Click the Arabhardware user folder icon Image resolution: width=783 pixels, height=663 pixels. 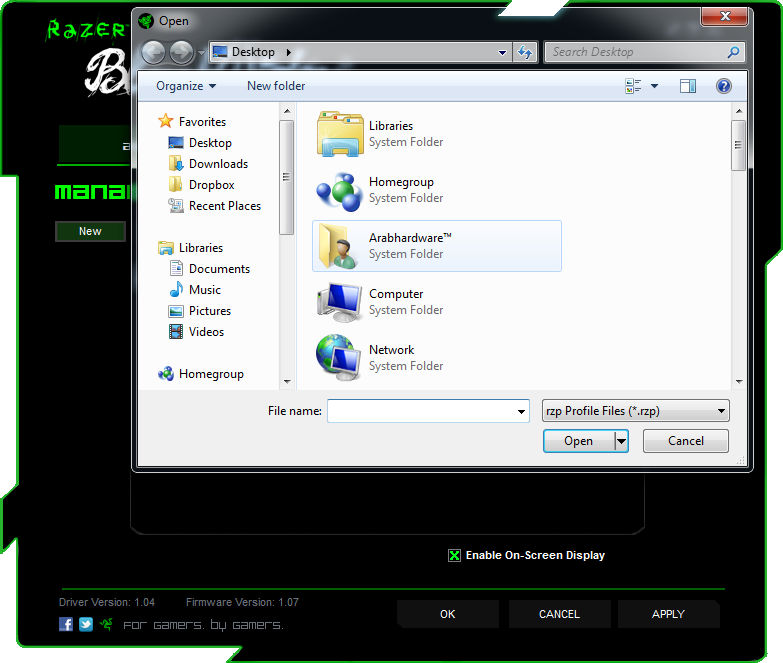(x=338, y=246)
